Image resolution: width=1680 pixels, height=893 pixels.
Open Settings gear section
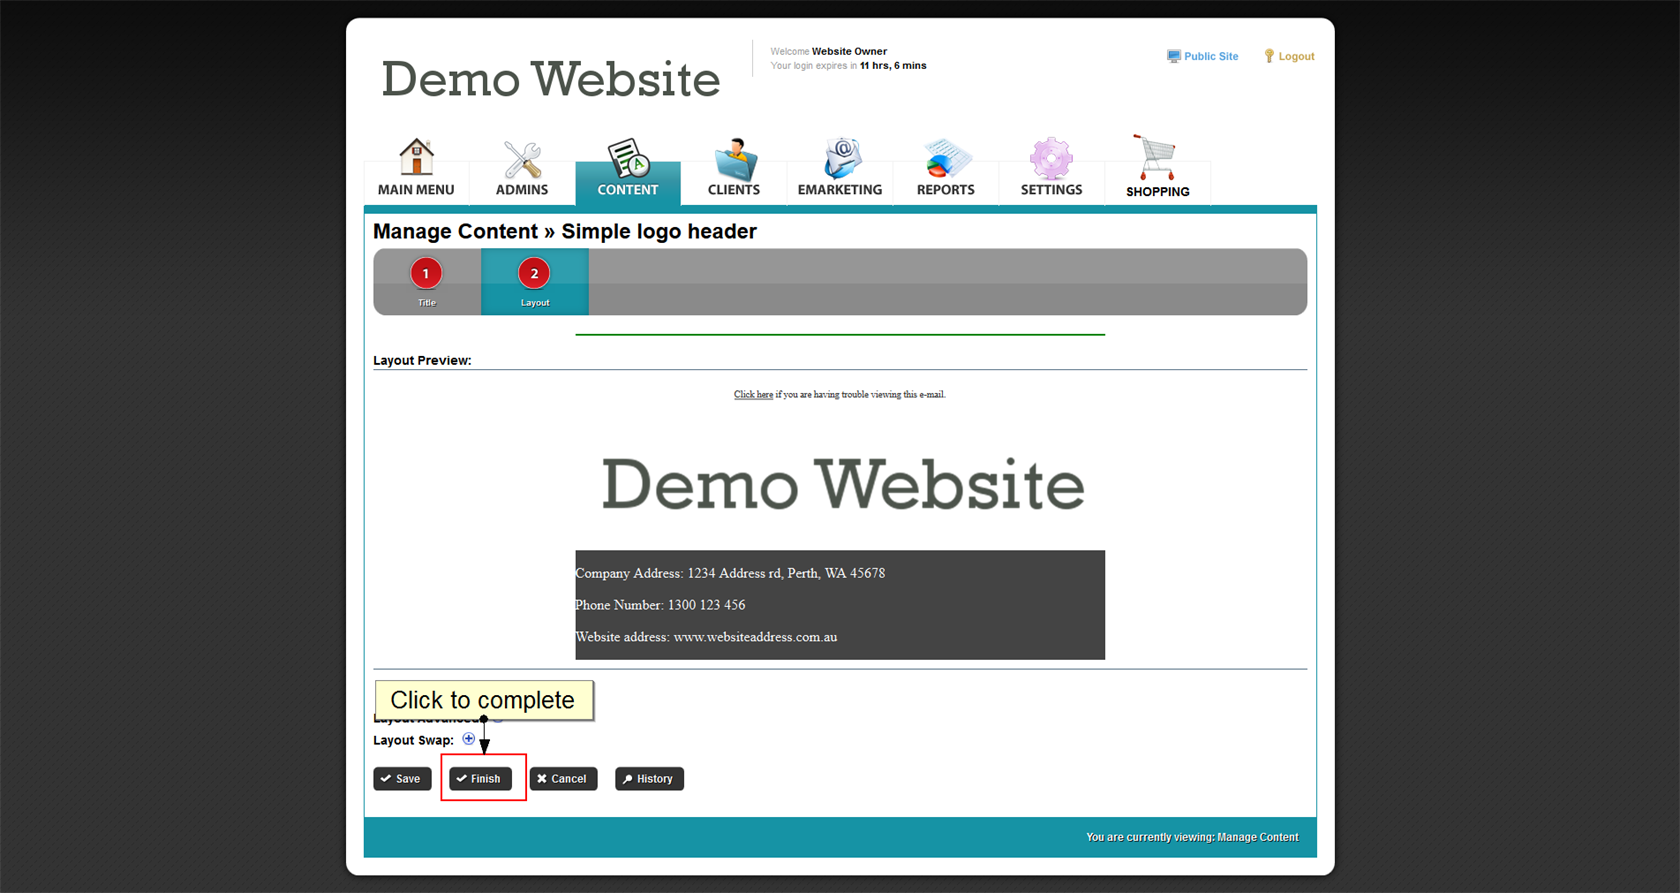click(1051, 168)
